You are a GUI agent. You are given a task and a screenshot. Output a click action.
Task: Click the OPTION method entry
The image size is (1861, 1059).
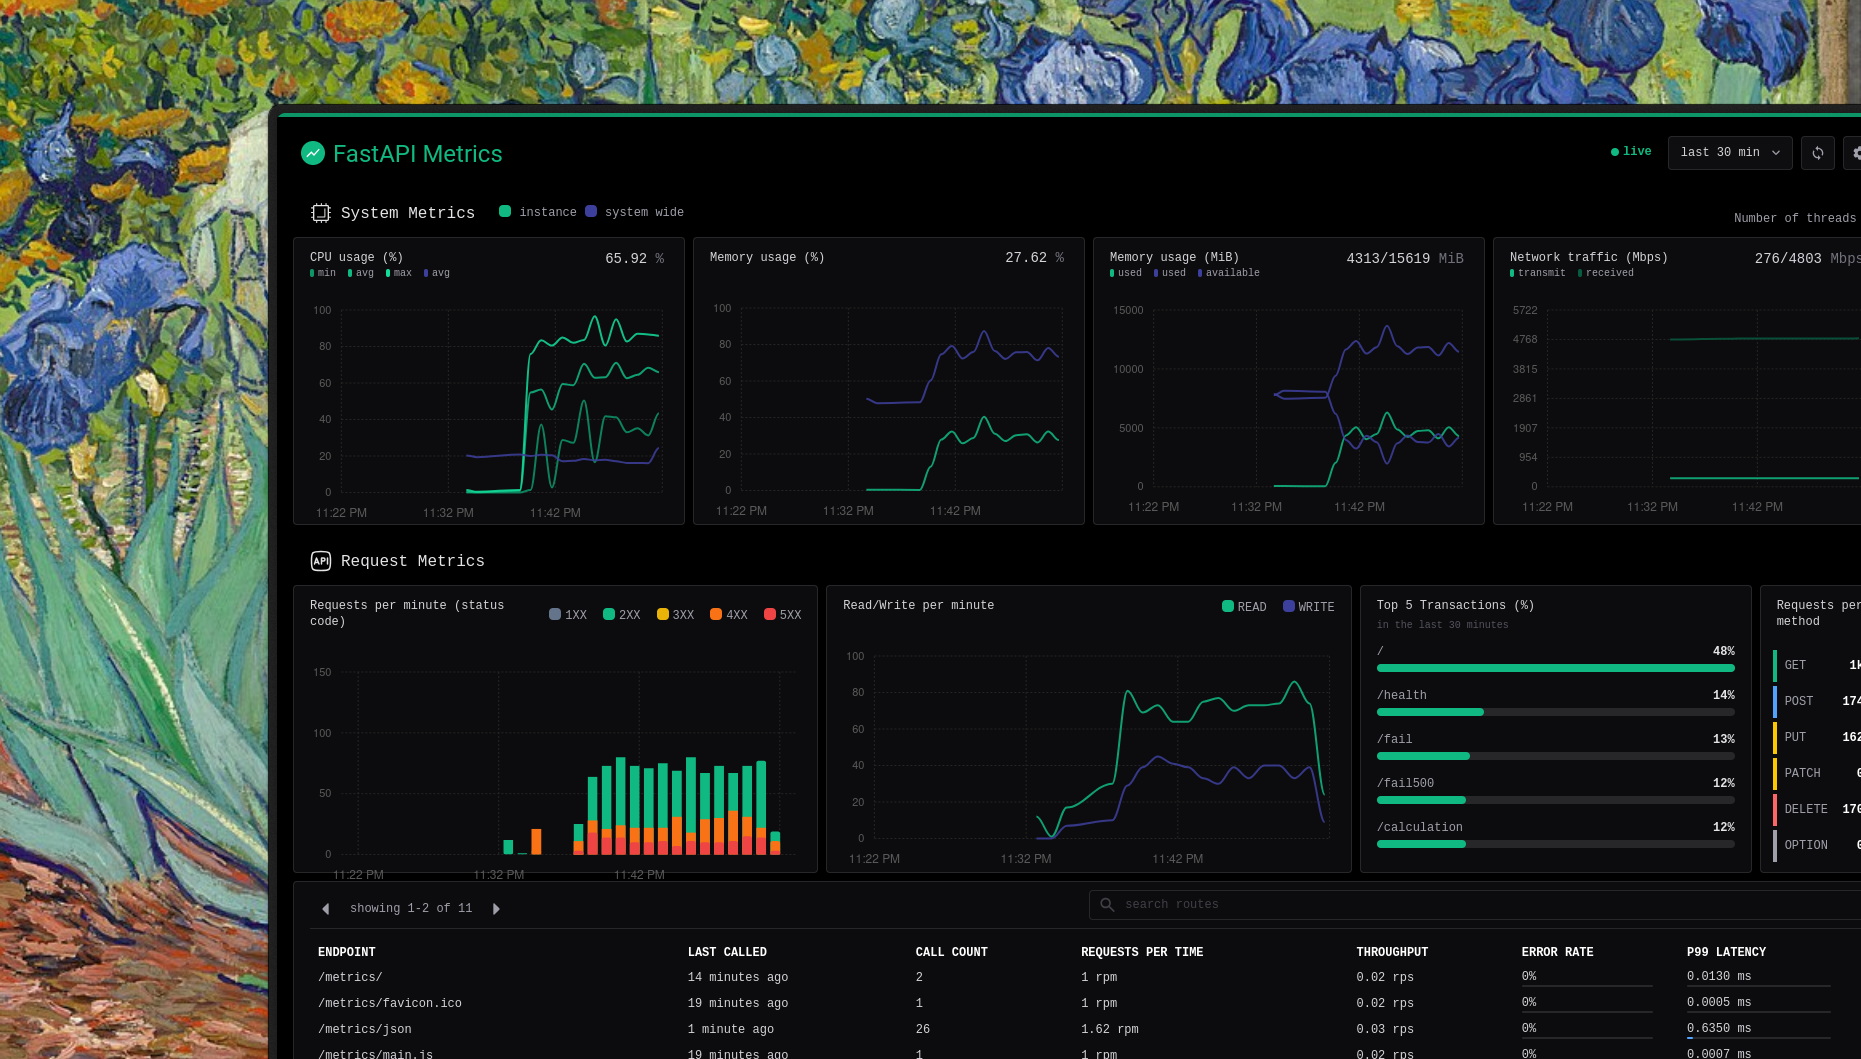point(1817,845)
